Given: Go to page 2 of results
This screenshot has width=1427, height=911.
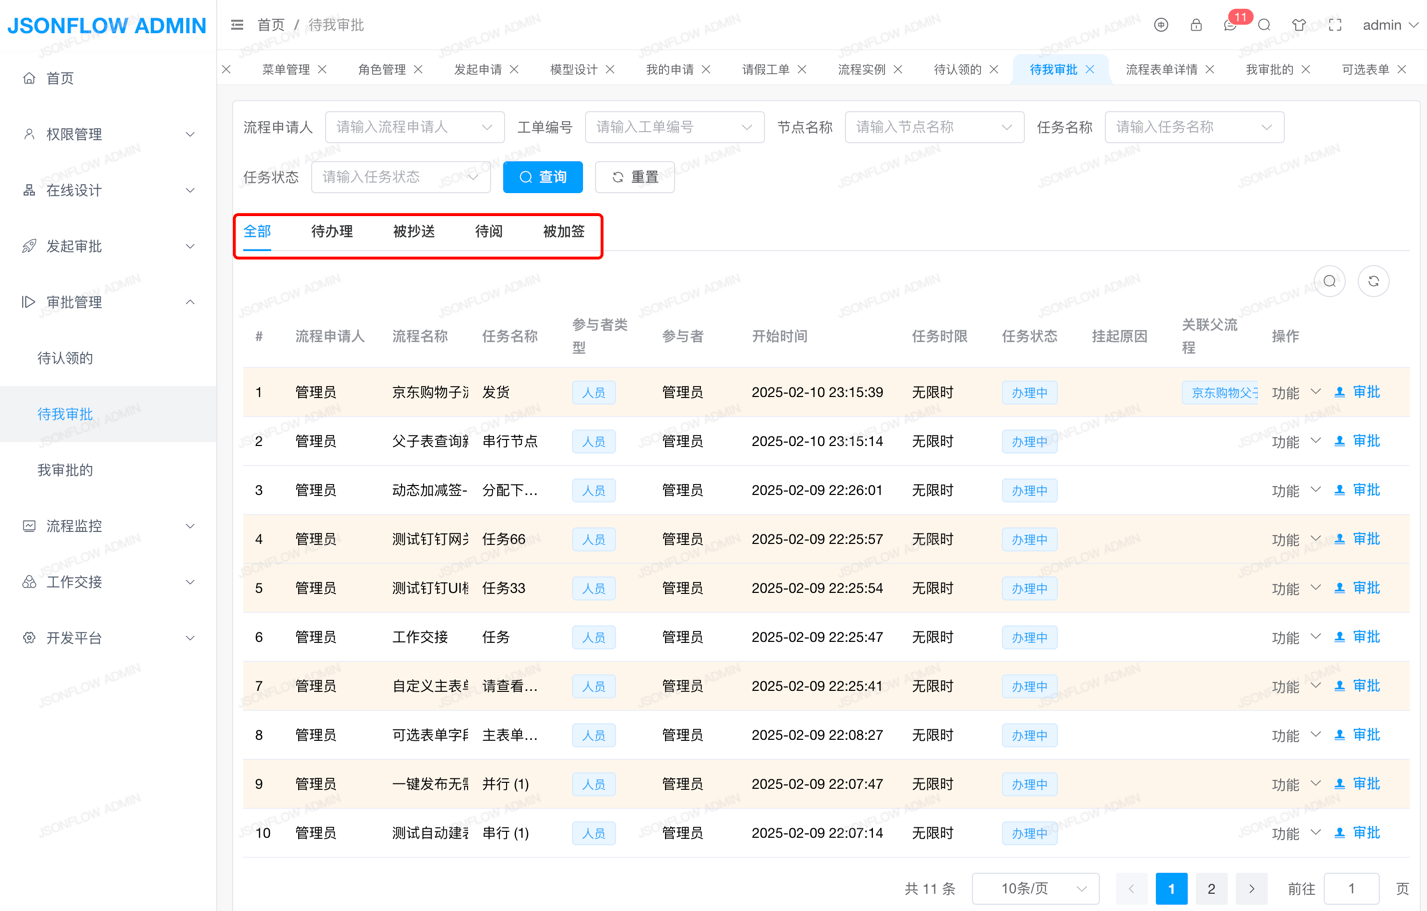Looking at the screenshot, I should click(1211, 888).
